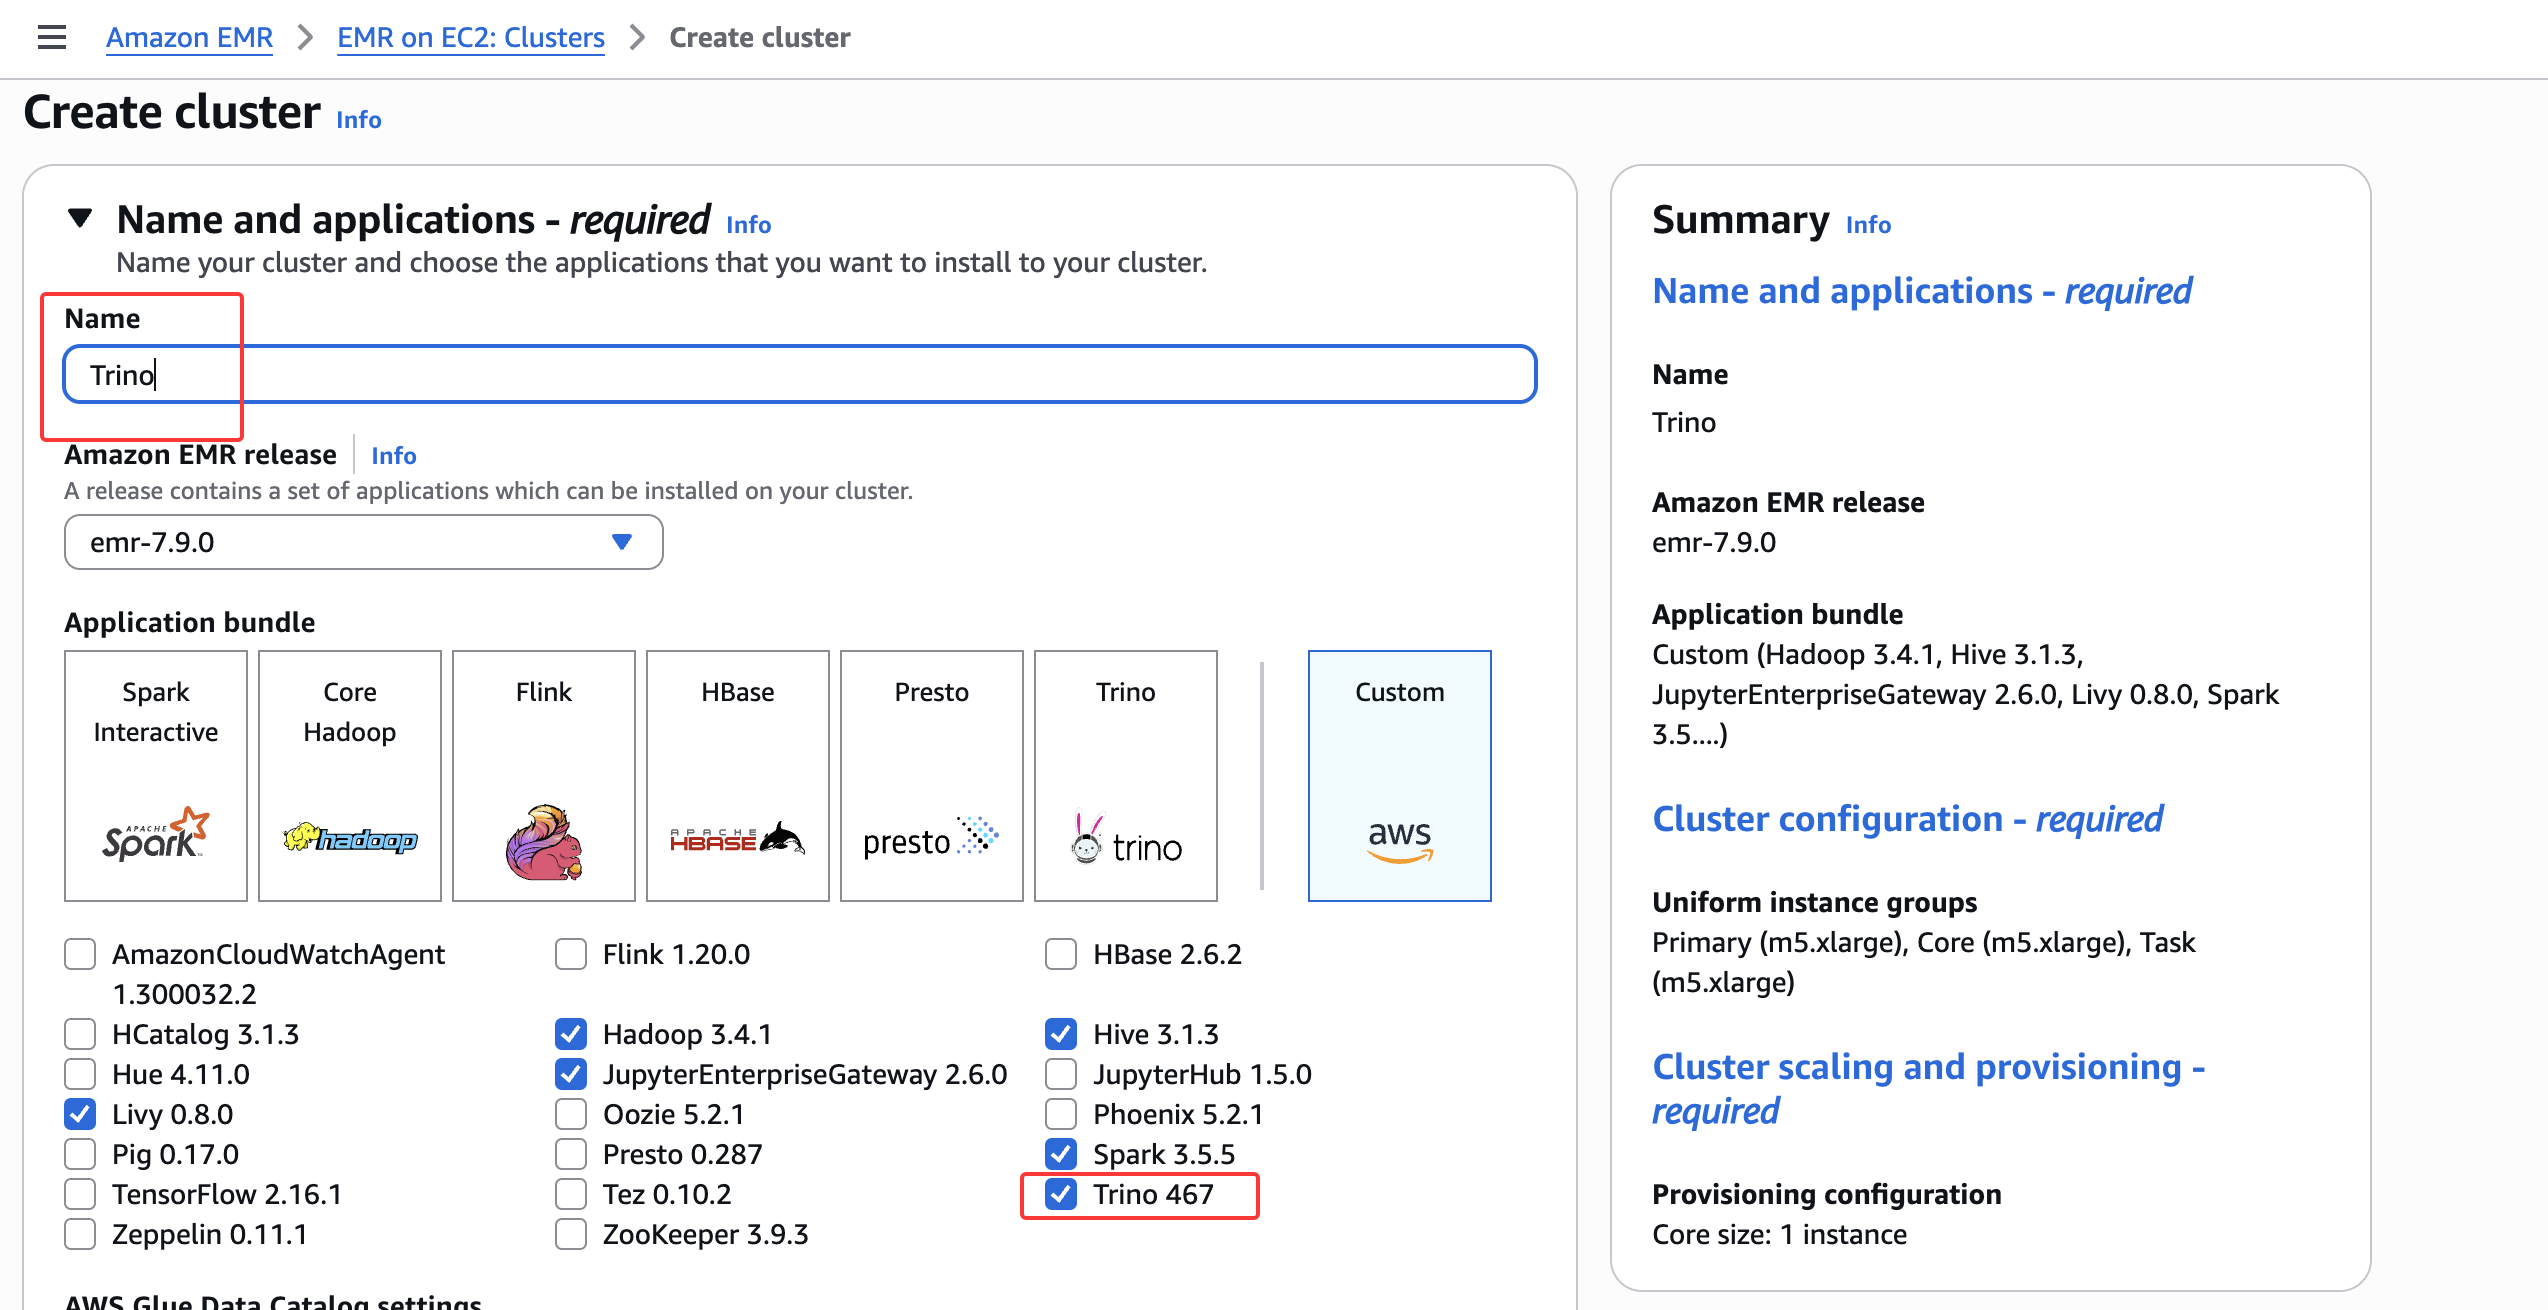Click the 'Create cluster' breadcrumb text

(x=759, y=38)
